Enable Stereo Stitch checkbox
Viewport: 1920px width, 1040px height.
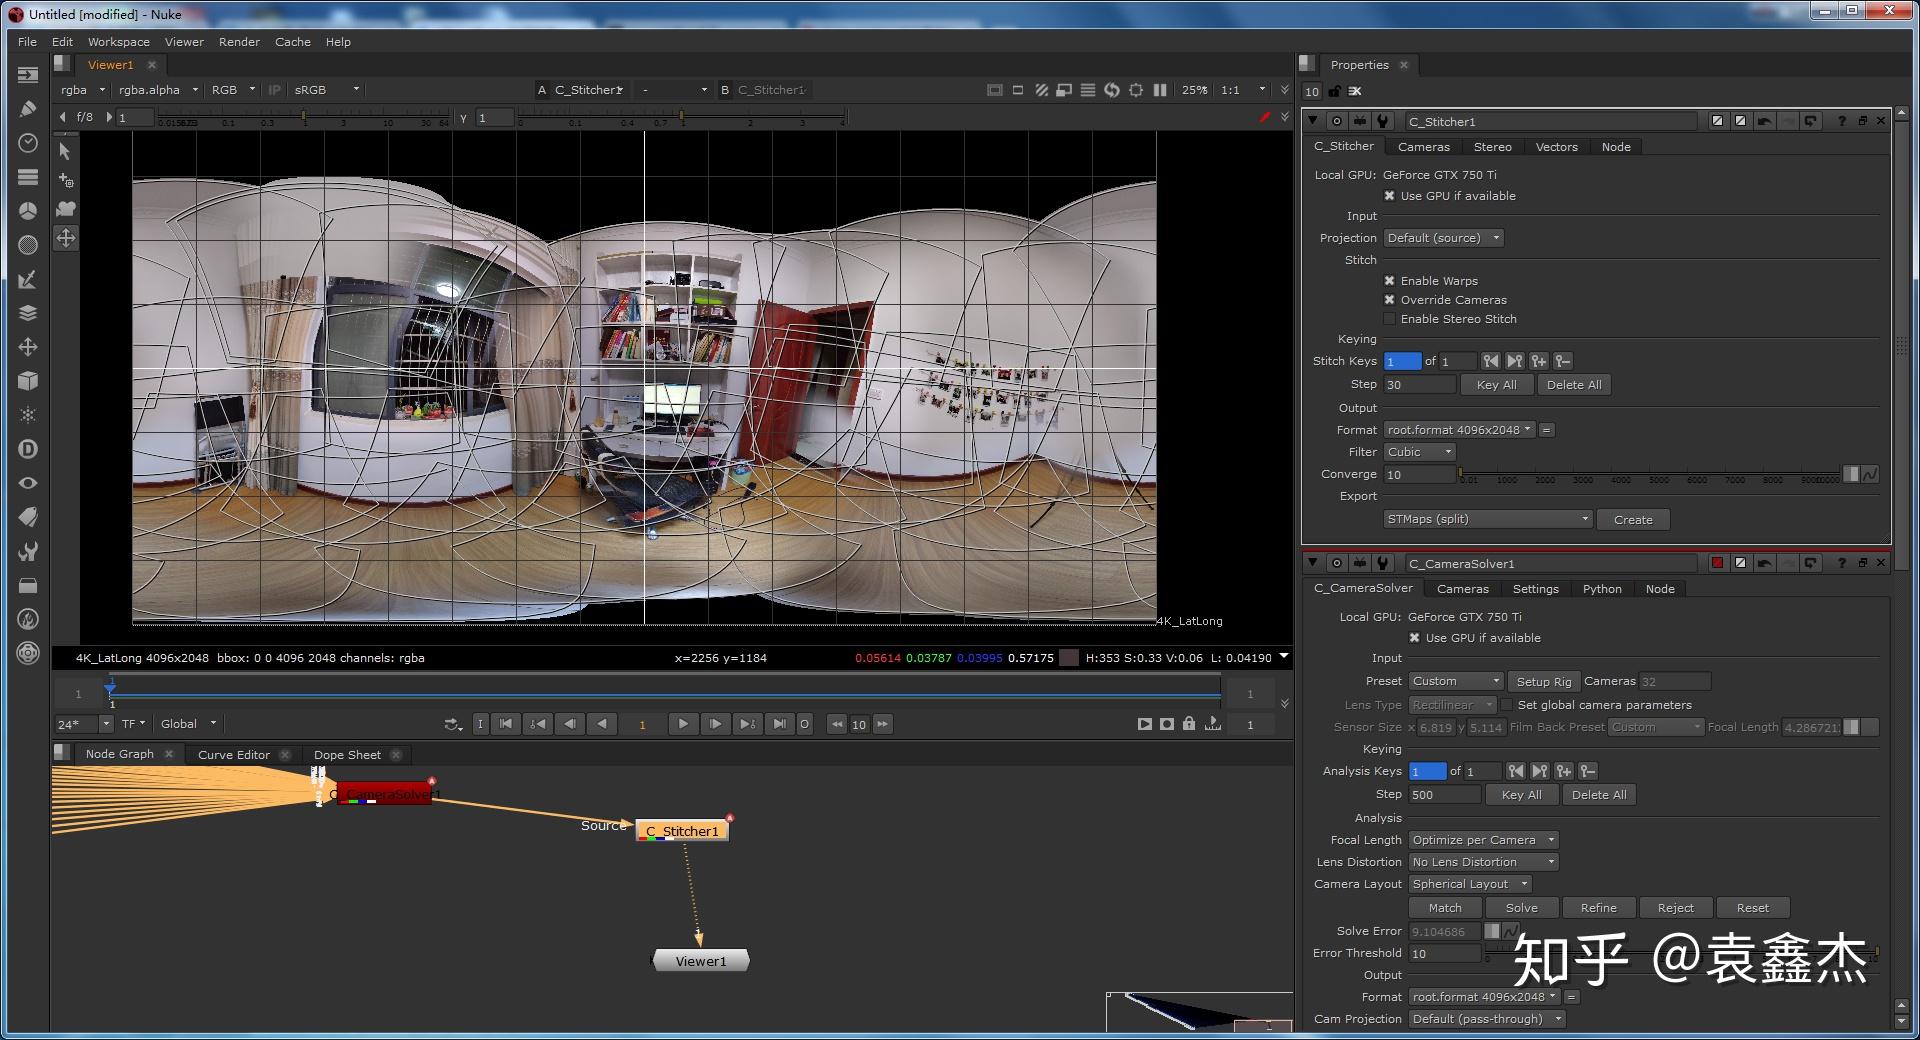1389,319
